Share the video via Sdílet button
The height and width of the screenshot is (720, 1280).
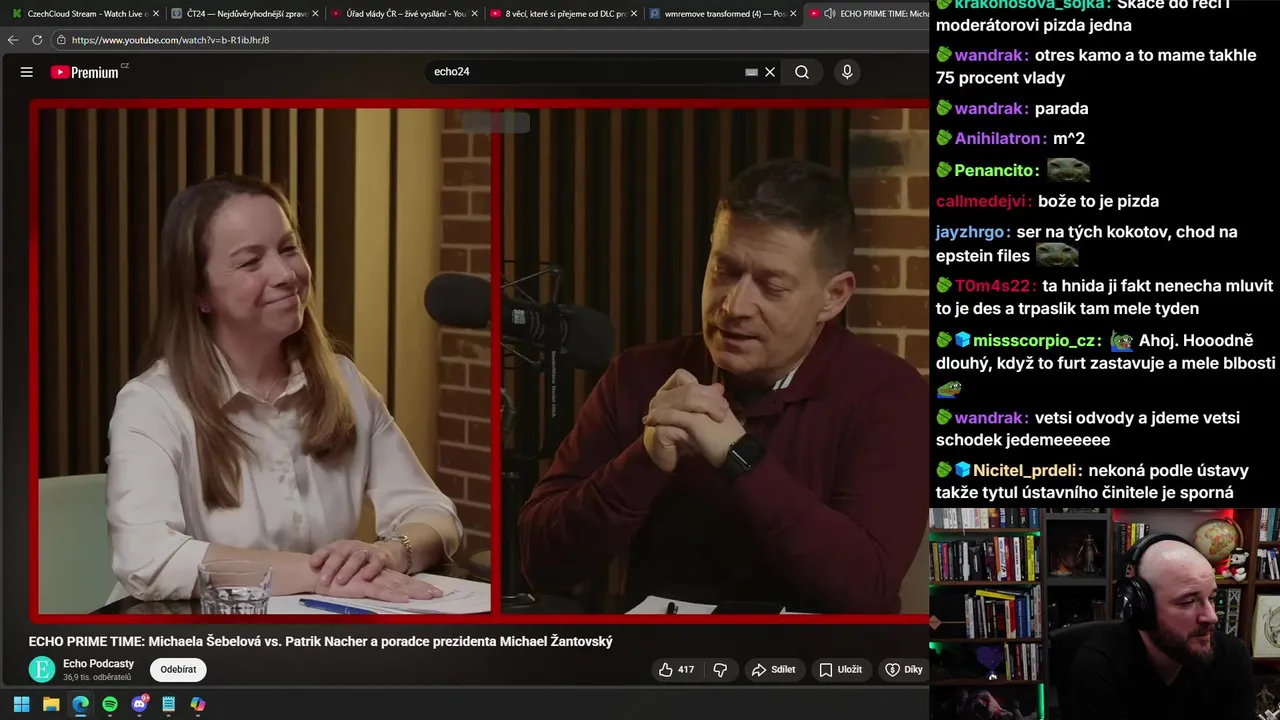(x=774, y=670)
